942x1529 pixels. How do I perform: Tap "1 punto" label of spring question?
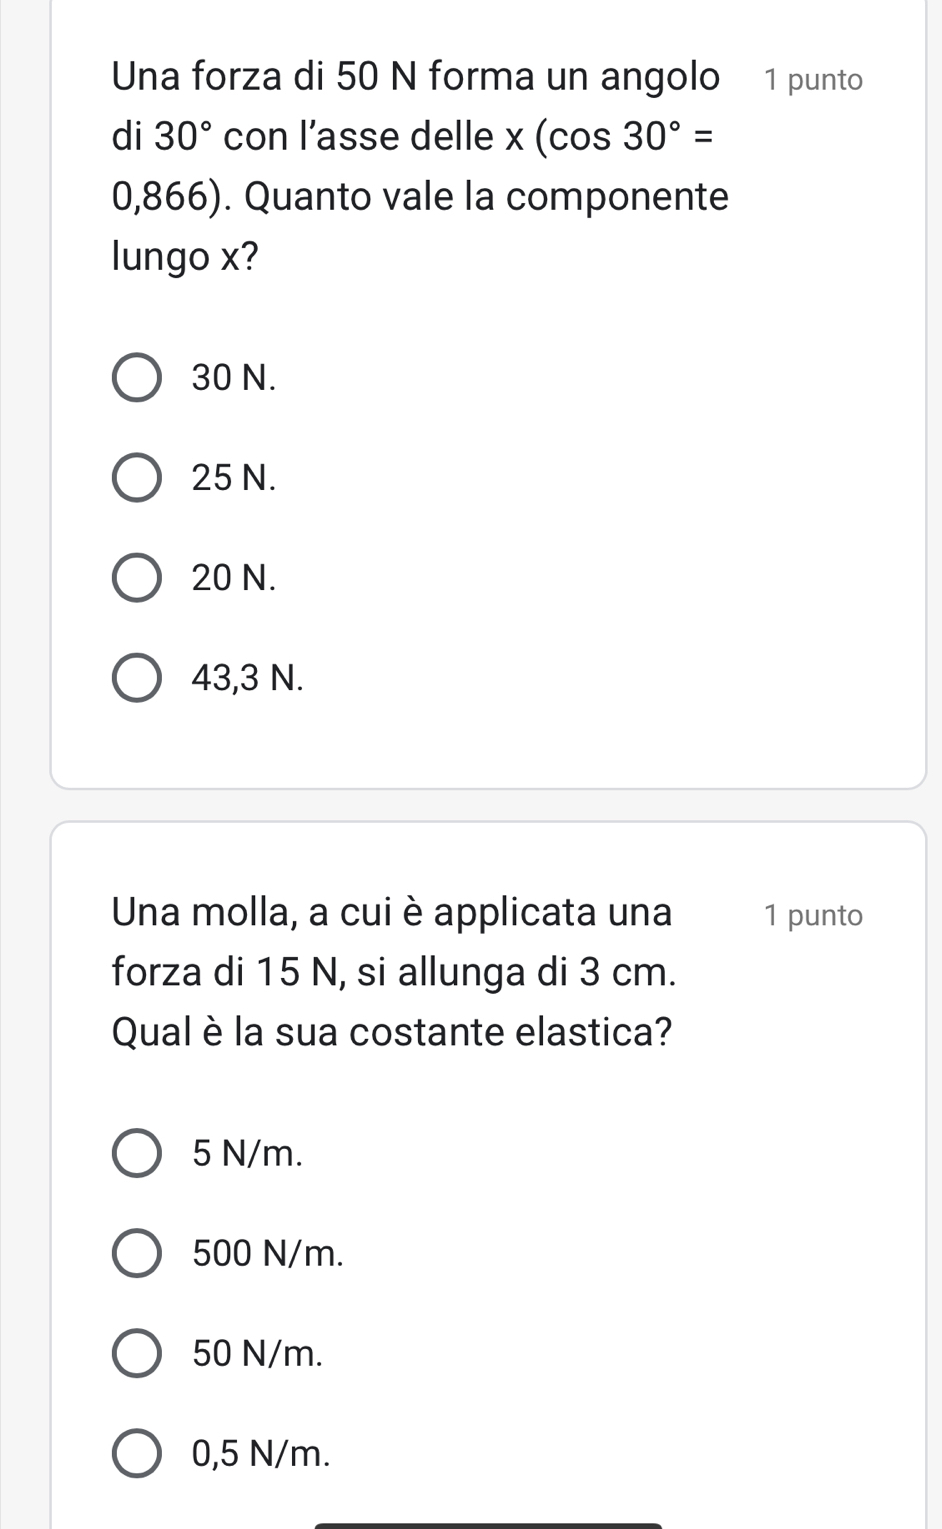click(x=812, y=915)
